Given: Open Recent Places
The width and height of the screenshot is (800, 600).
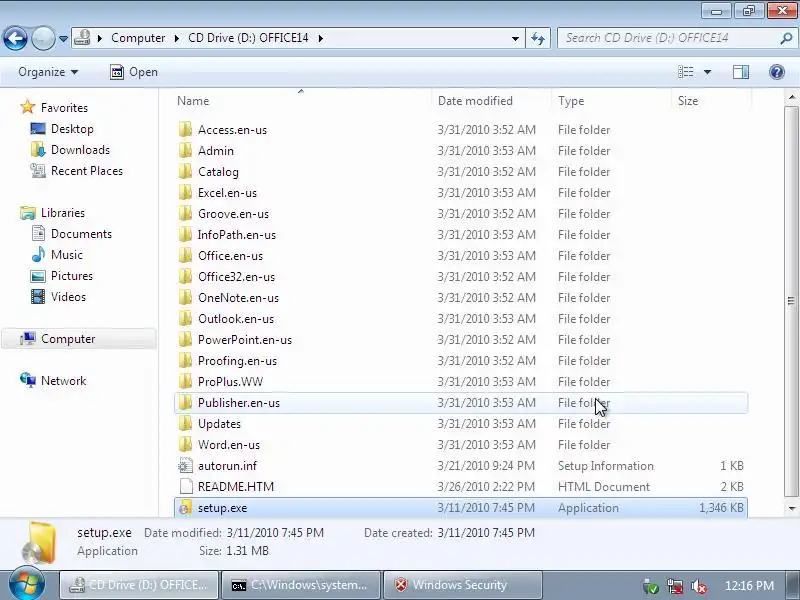Looking at the screenshot, I should [x=87, y=171].
